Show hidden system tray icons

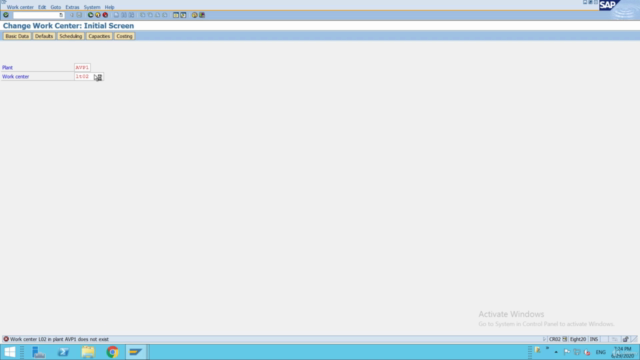click(x=556, y=352)
